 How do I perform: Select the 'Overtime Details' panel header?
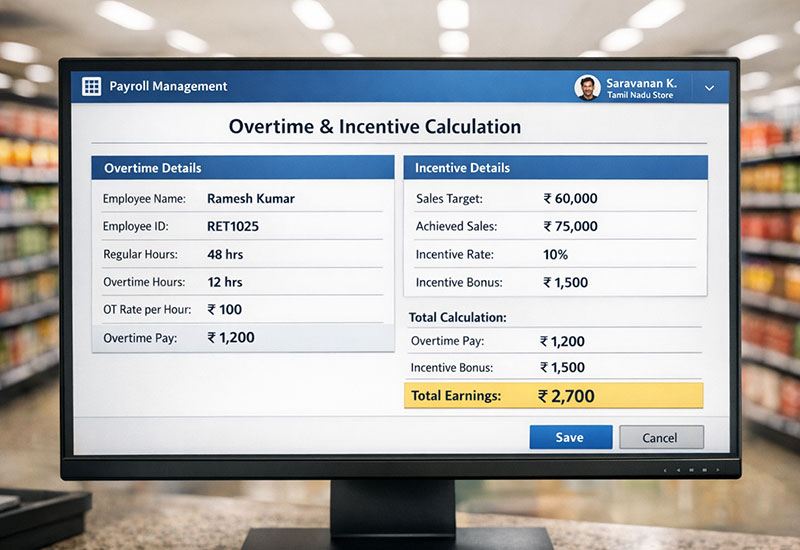[x=243, y=168]
